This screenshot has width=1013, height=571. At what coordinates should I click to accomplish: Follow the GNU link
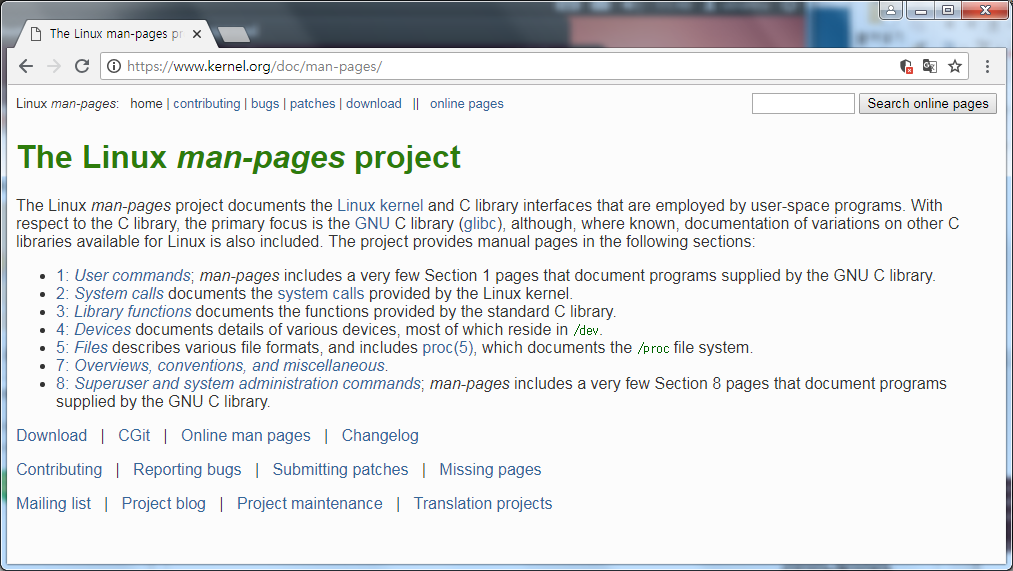[372, 223]
